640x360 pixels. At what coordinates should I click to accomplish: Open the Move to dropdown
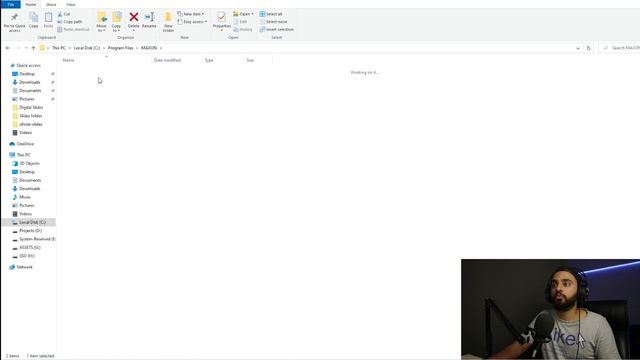tap(101, 28)
